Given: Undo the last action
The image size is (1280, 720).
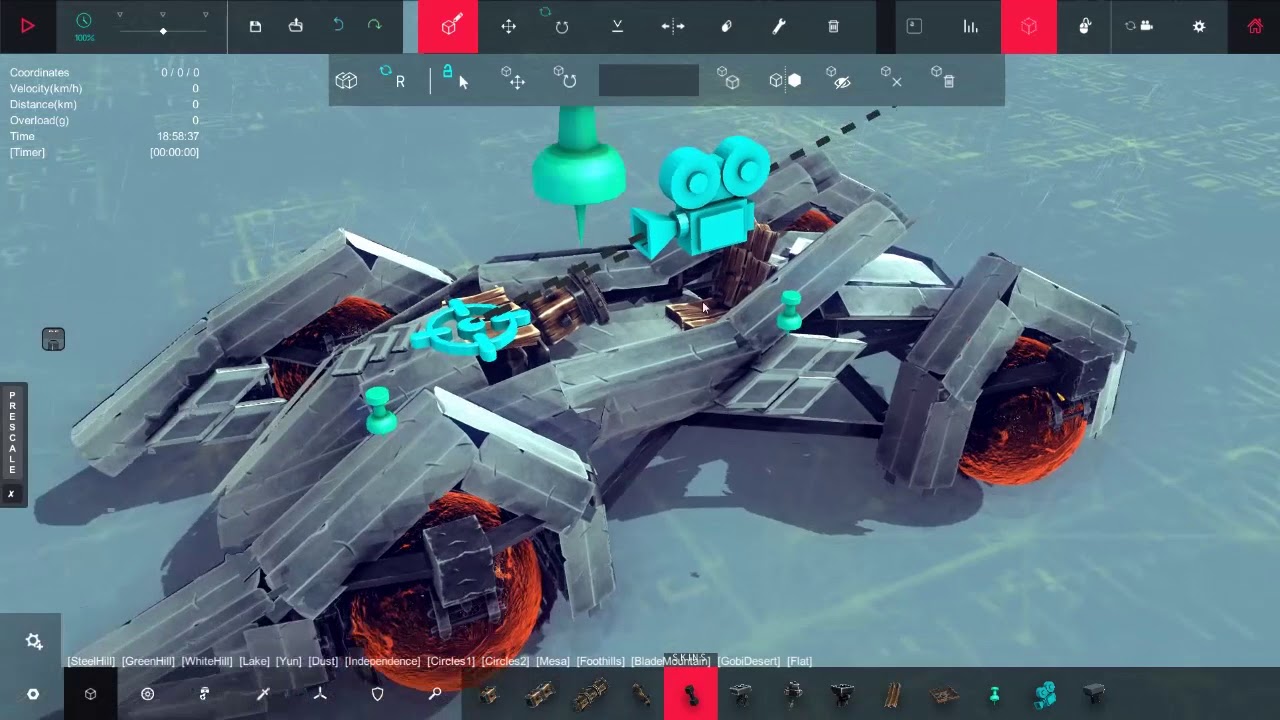Looking at the screenshot, I should point(338,26).
